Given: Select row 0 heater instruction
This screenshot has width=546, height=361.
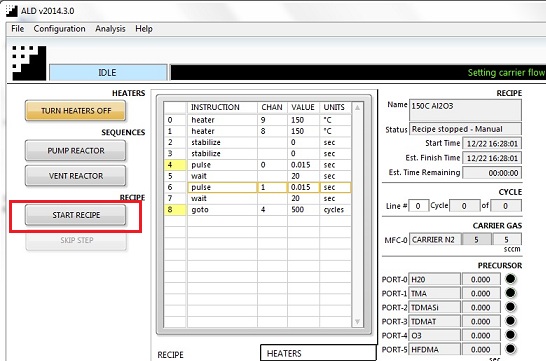Looking at the screenshot, I should pyautogui.click(x=222, y=120).
